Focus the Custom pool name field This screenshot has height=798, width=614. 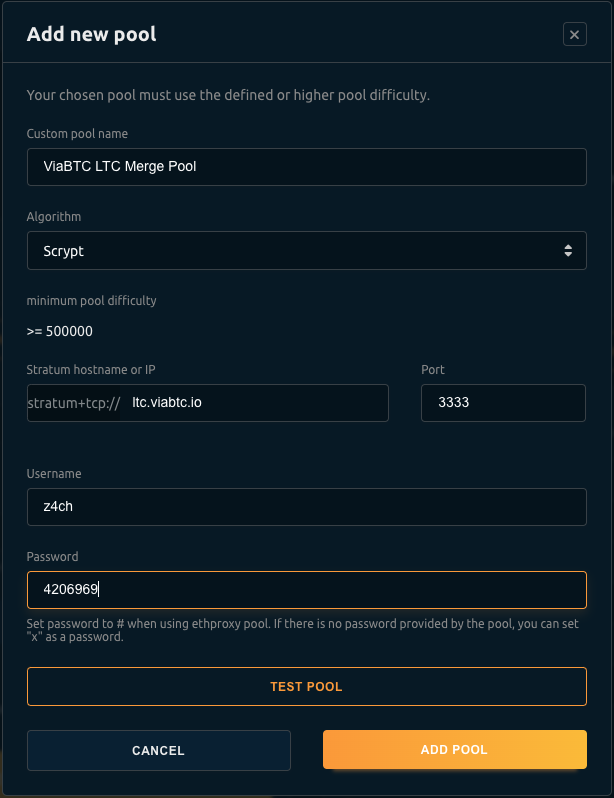click(306, 167)
